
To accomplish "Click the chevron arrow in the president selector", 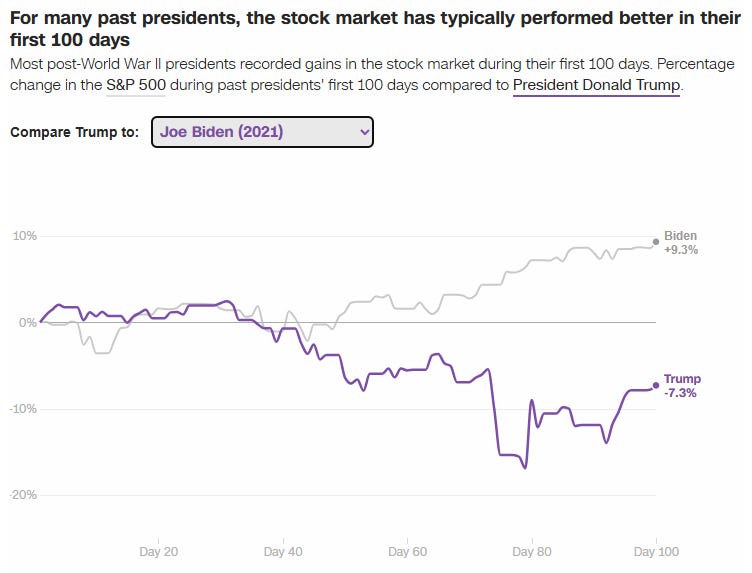I will (362, 132).
